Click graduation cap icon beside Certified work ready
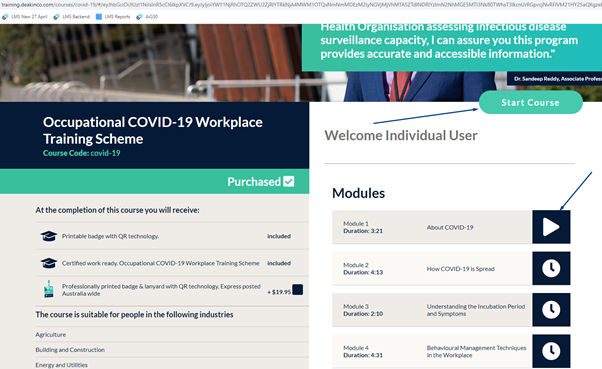 [x=49, y=263]
